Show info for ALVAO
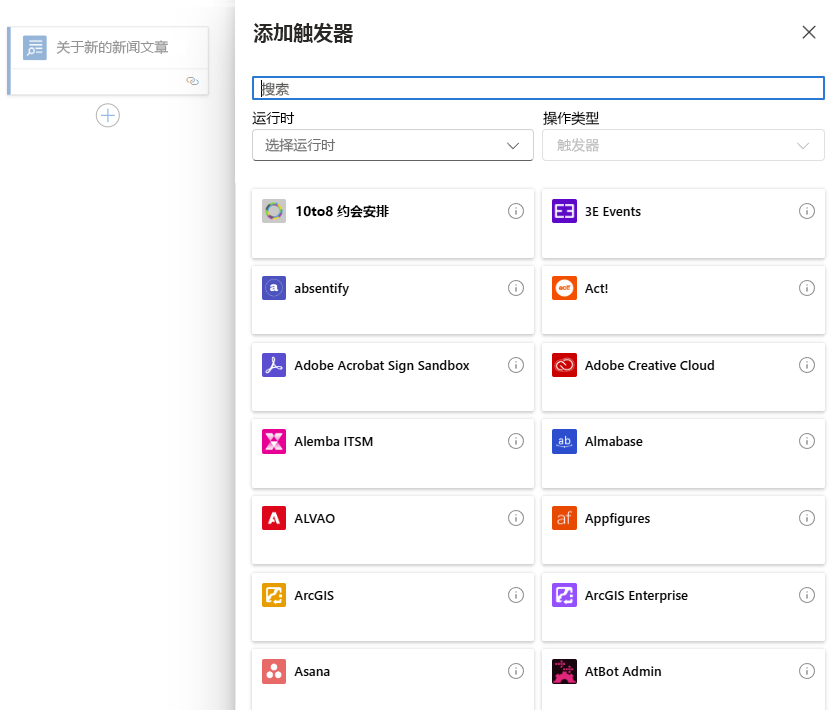Viewport: 840px width, 710px height. click(516, 518)
